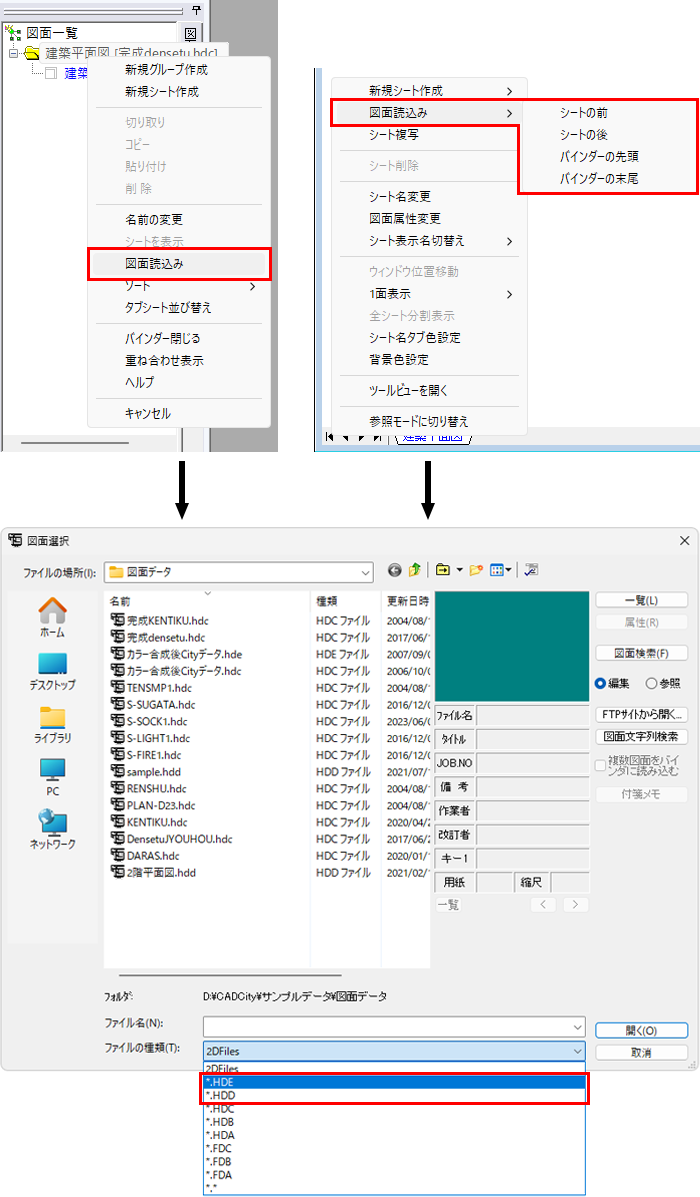Screen dimensions: 700x1197
Task: Expand the ソート submenu
Action: click(x=253, y=286)
